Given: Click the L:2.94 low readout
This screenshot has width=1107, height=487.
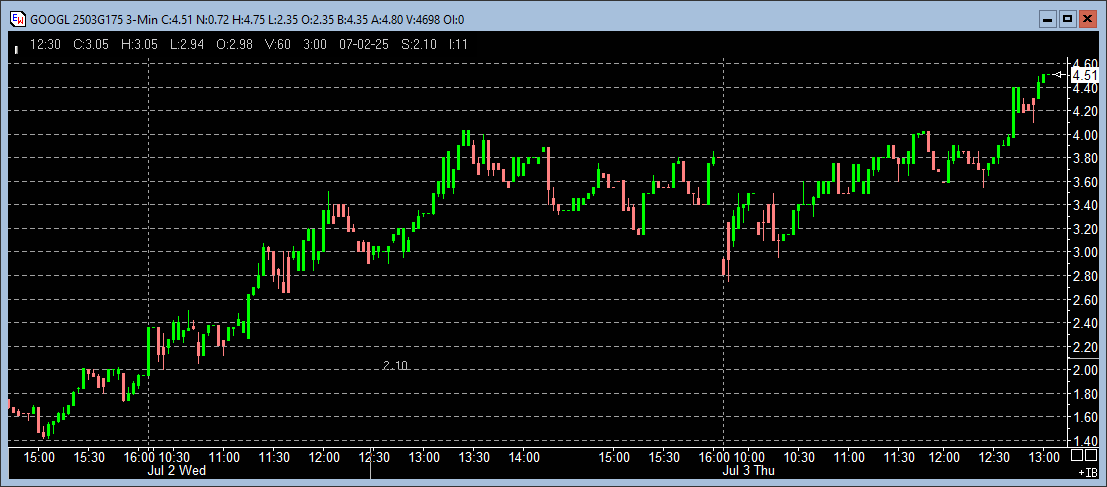Looking at the screenshot, I should click(x=187, y=44).
